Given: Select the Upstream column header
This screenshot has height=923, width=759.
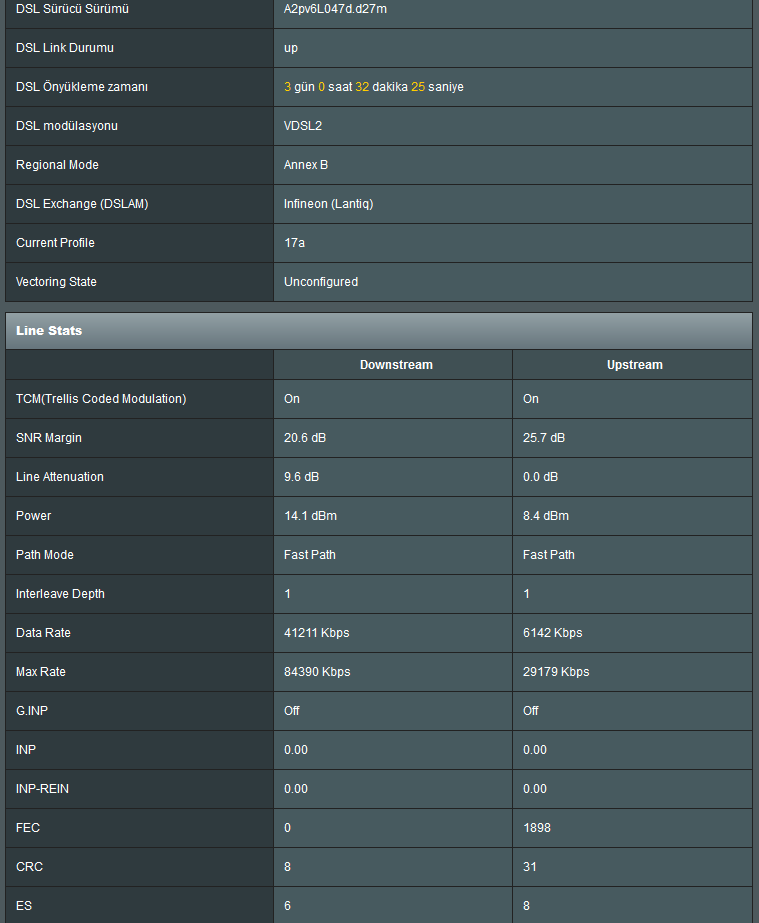Looking at the screenshot, I should (x=635, y=365).
